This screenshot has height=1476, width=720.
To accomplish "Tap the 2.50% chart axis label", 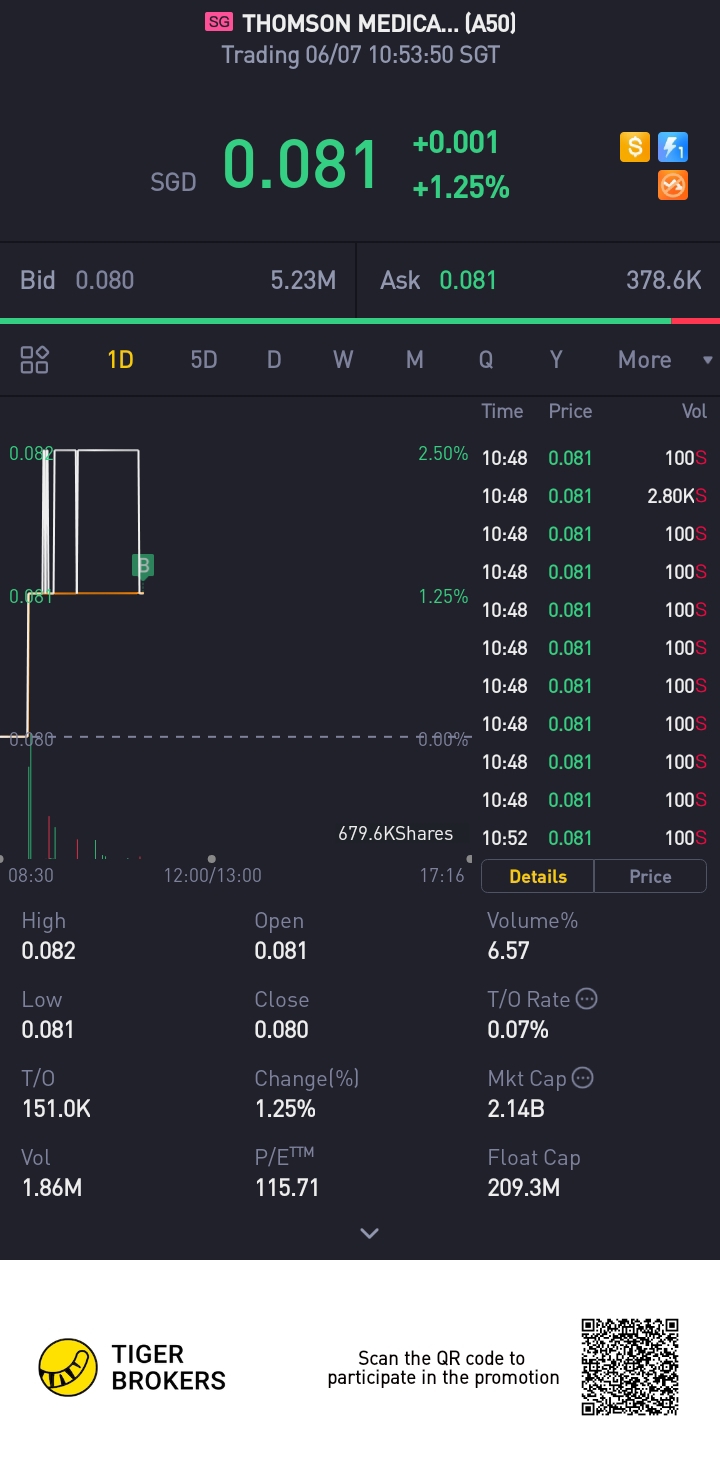I will tap(443, 454).
